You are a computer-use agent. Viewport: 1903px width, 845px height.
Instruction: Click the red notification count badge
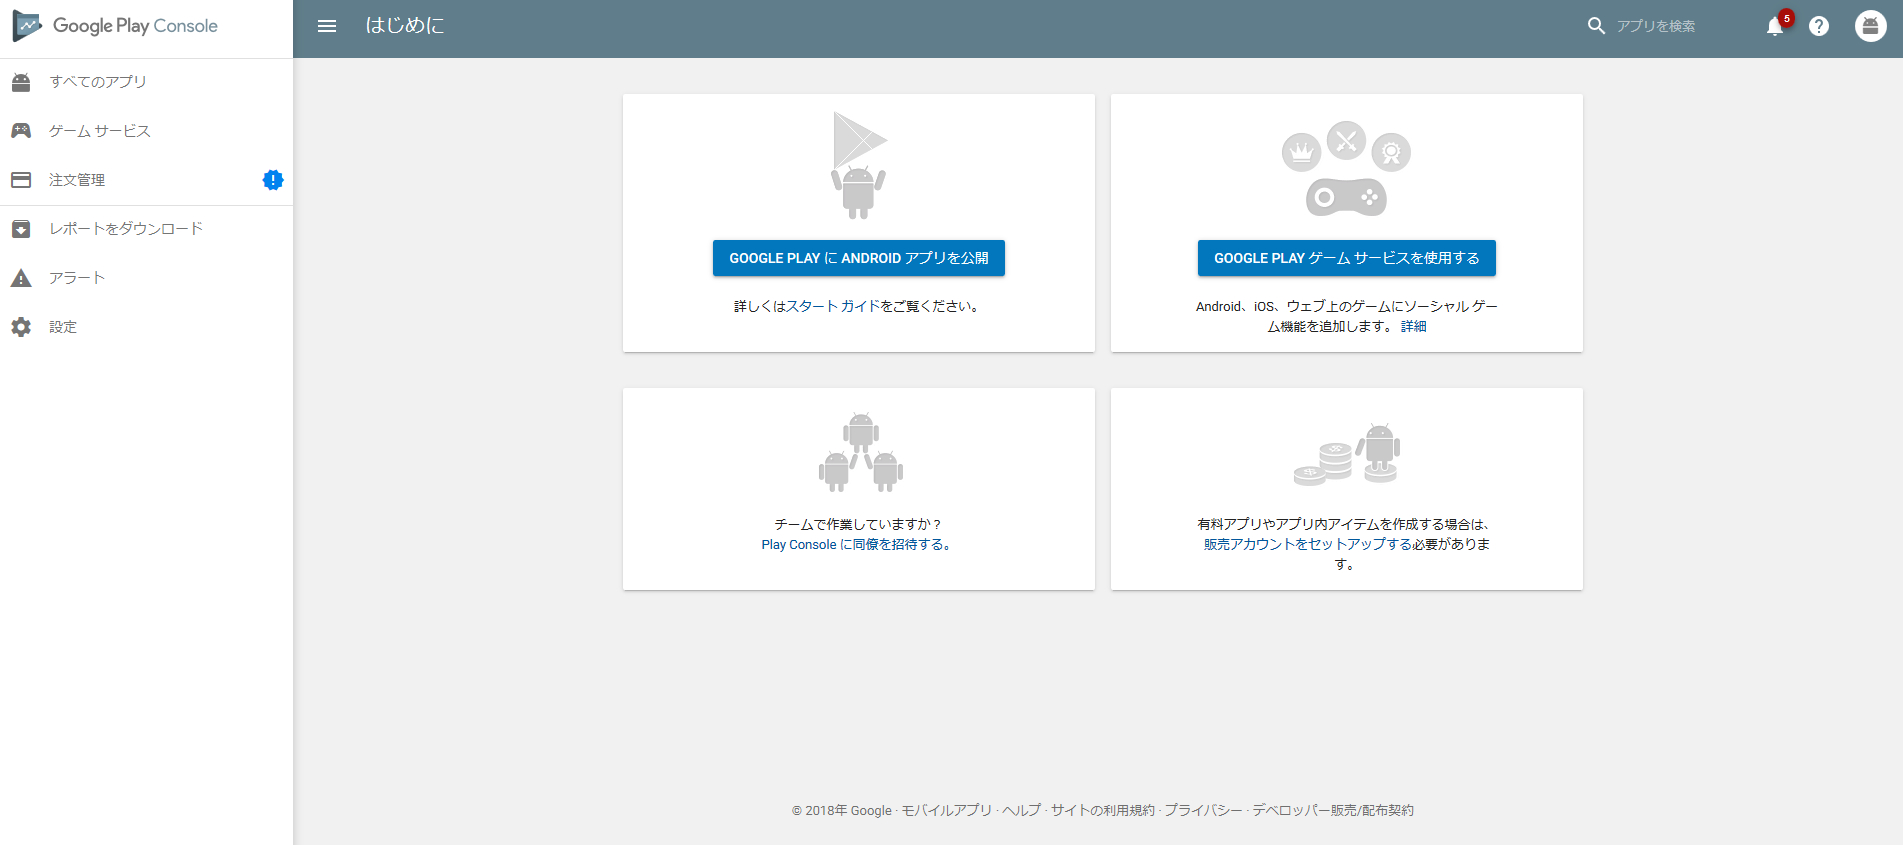point(1787,18)
